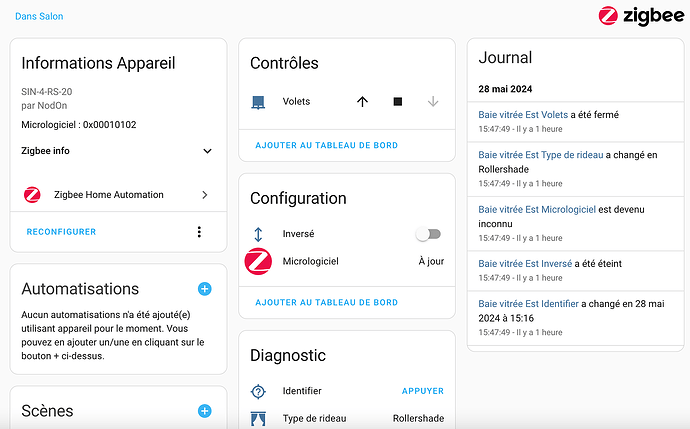The width and height of the screenshot is (690, 429).
Task: Click the Micrologiciel À jour status
Action: 431,261
